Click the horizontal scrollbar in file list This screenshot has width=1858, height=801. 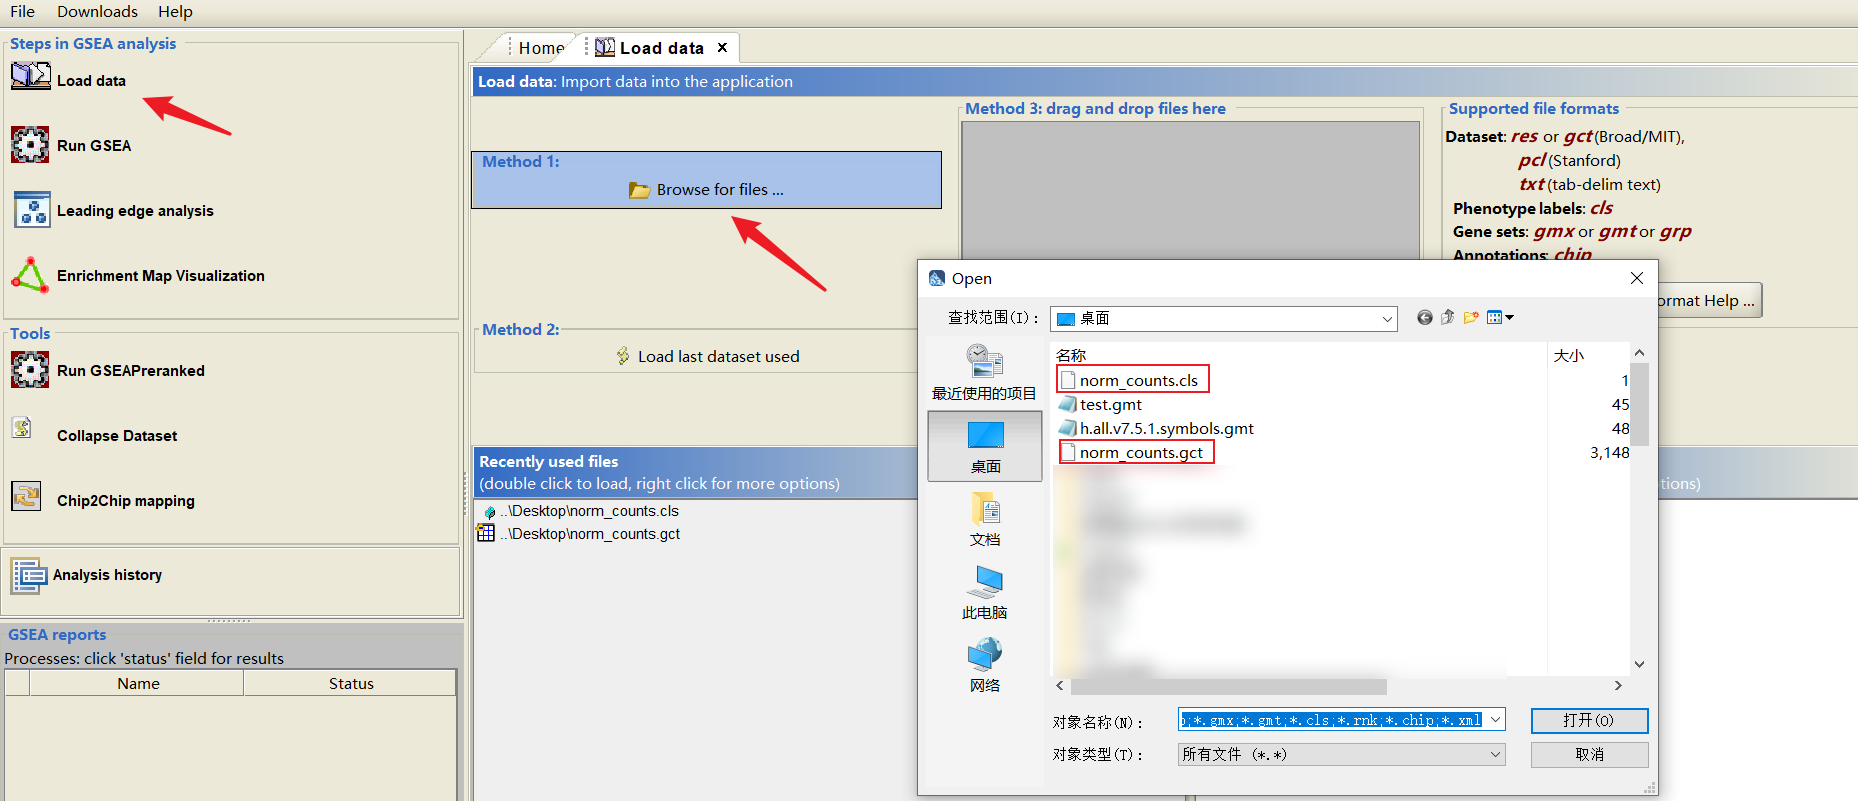tap(1228, 686)
